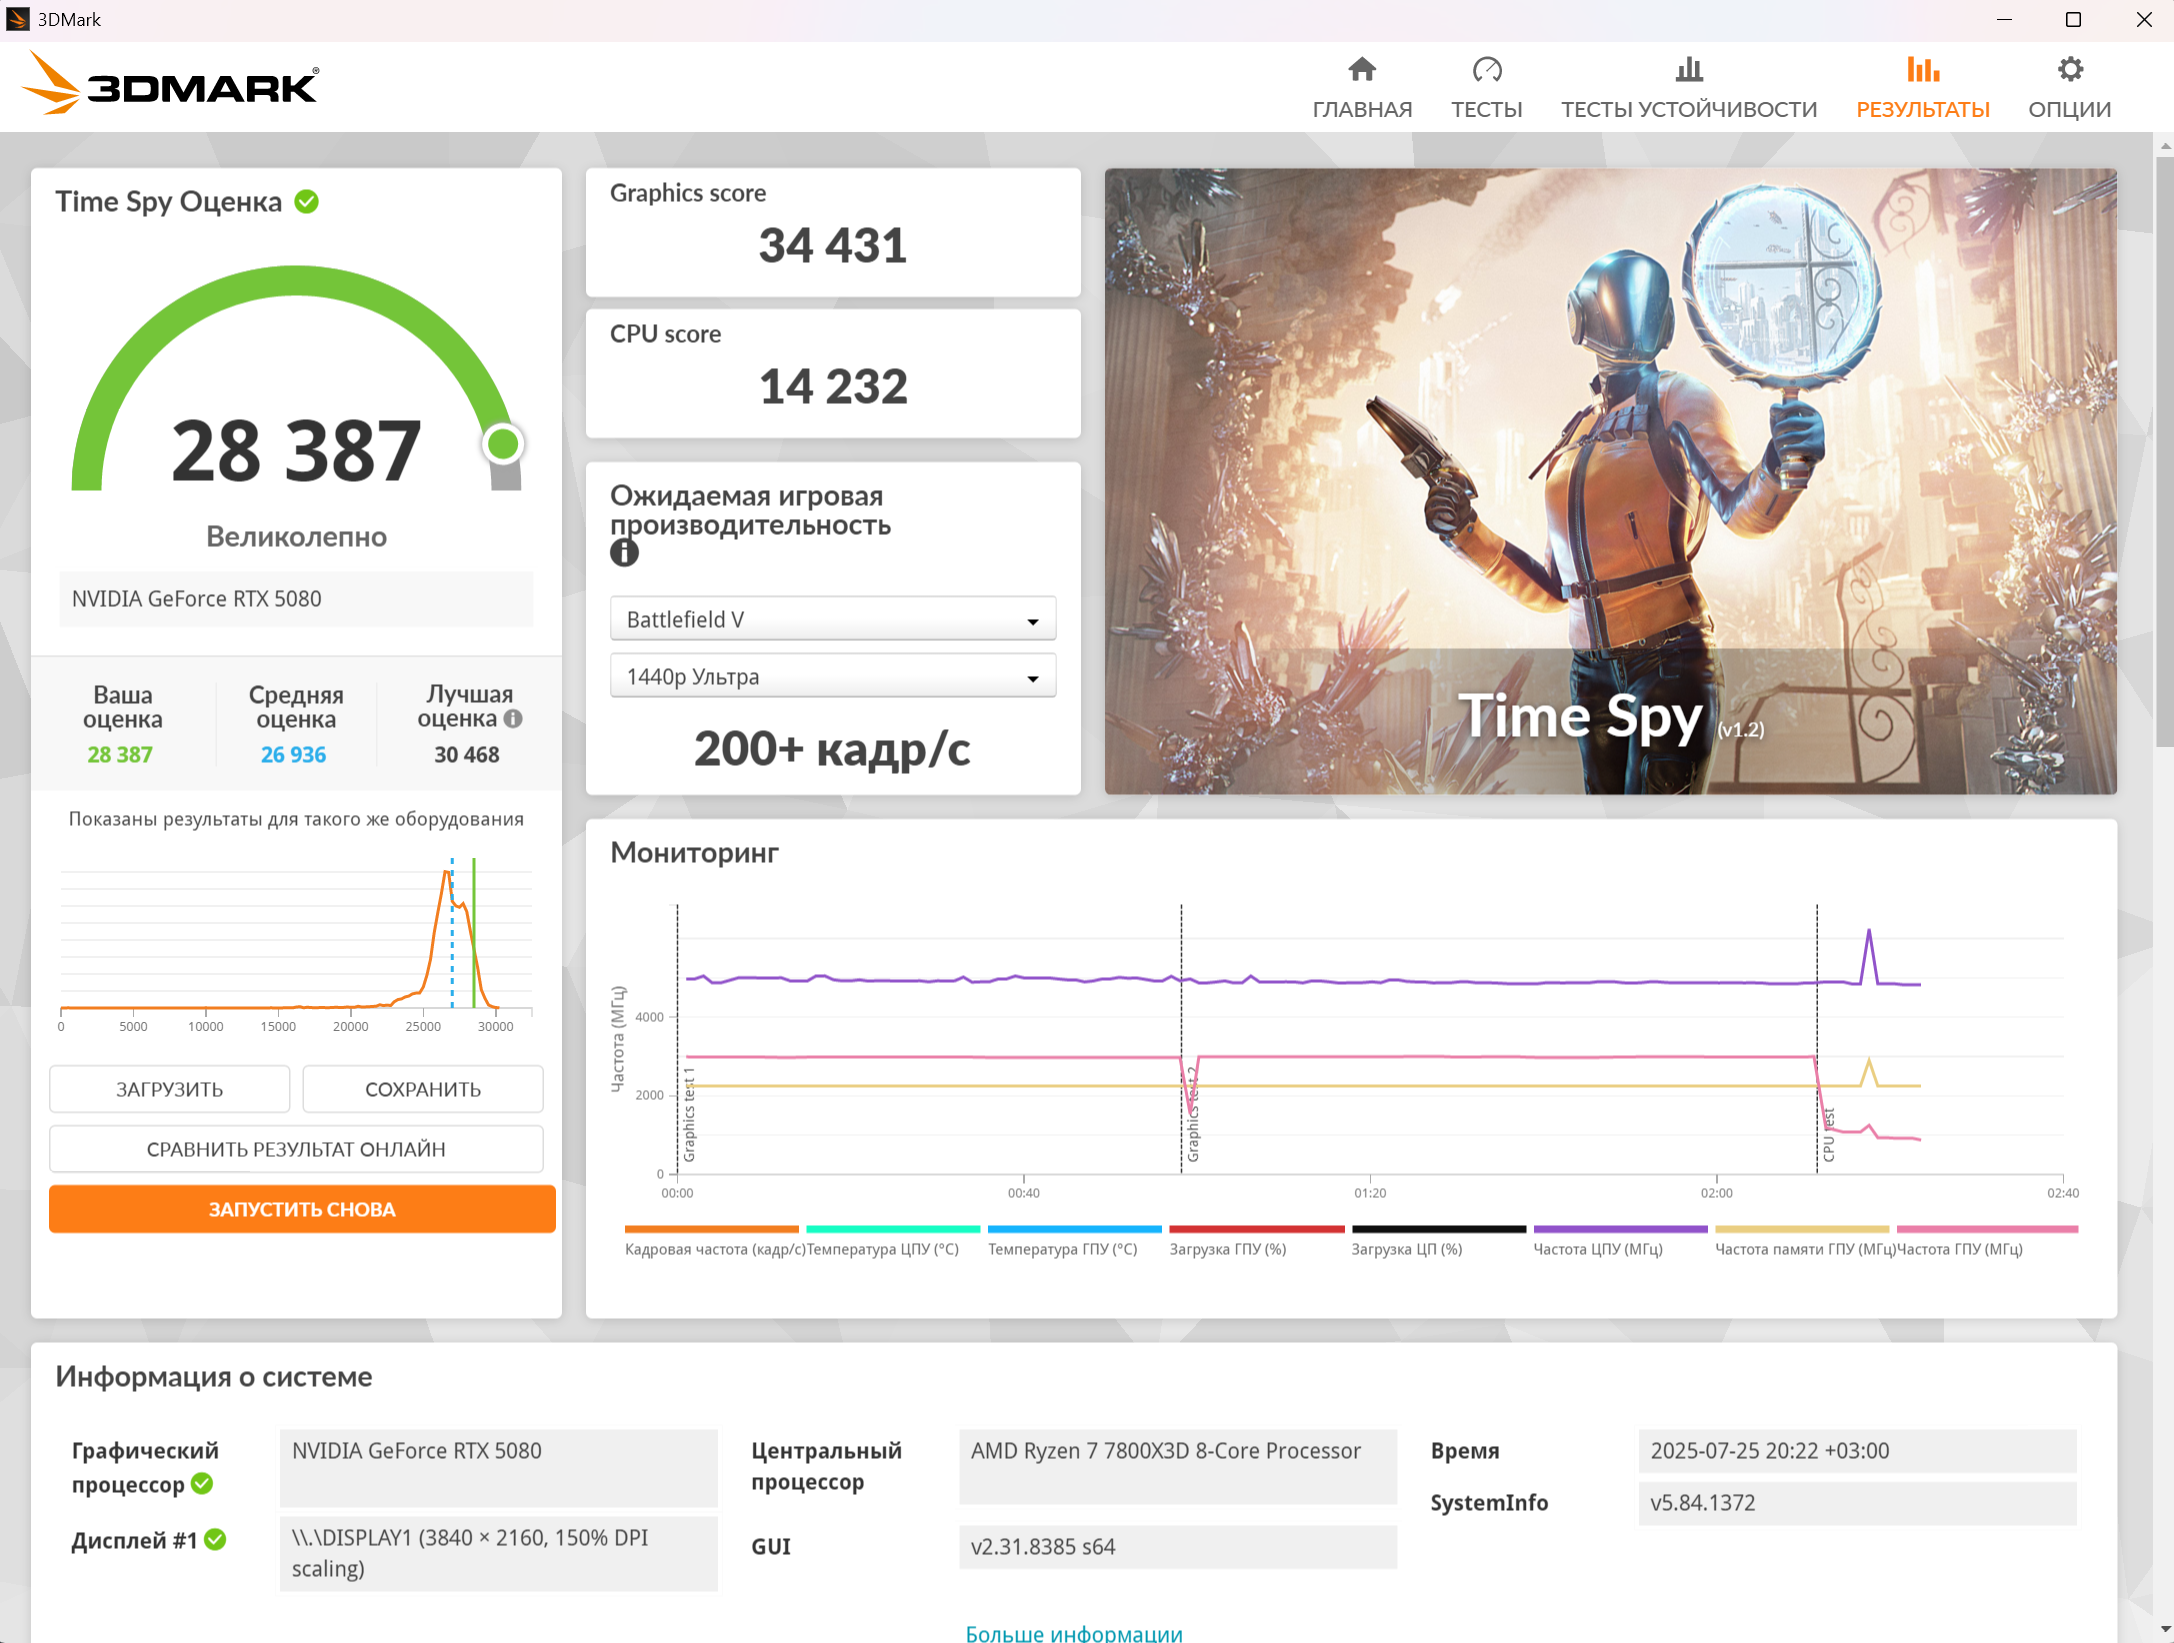The height and width of the screenshot is (1643, 2174).
Task: Click green check next to graphics processor label
Action: (203, 1484)
